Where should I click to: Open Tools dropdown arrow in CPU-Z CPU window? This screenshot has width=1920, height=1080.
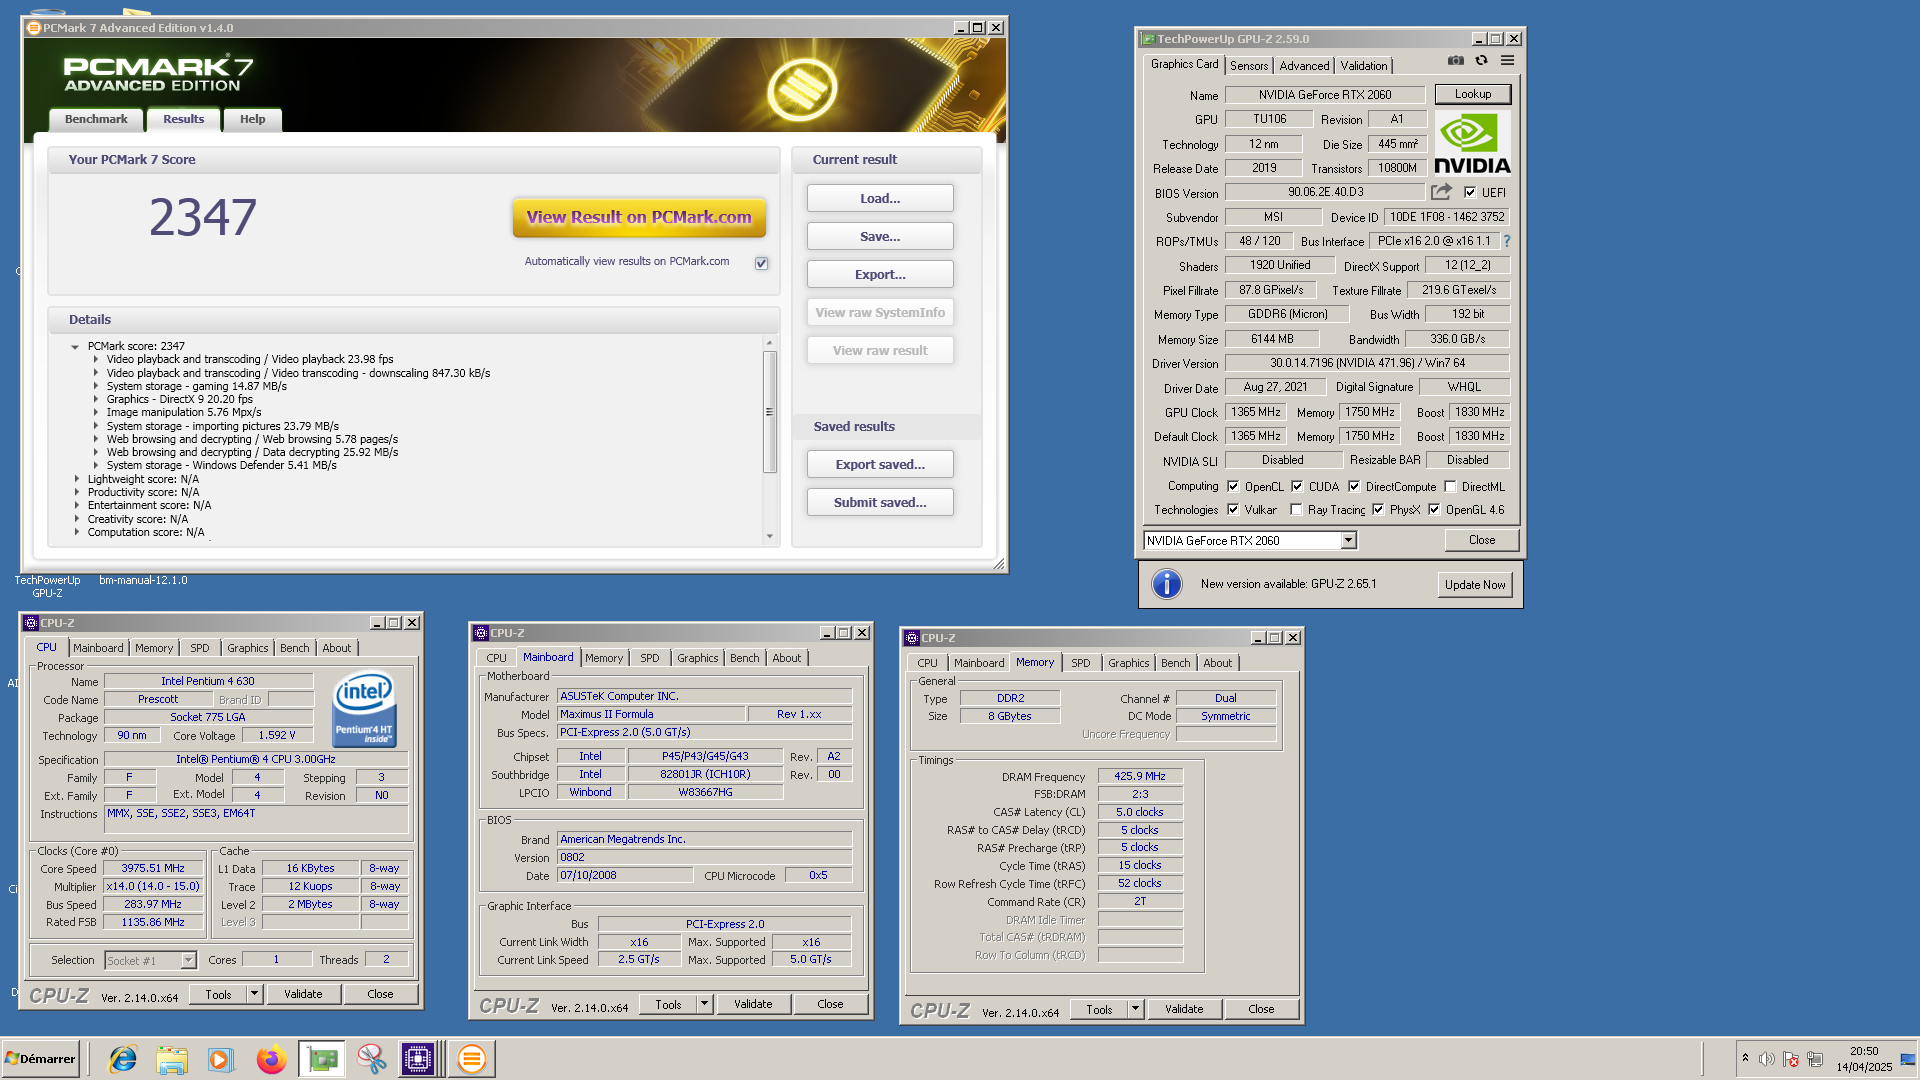point(254,994)
